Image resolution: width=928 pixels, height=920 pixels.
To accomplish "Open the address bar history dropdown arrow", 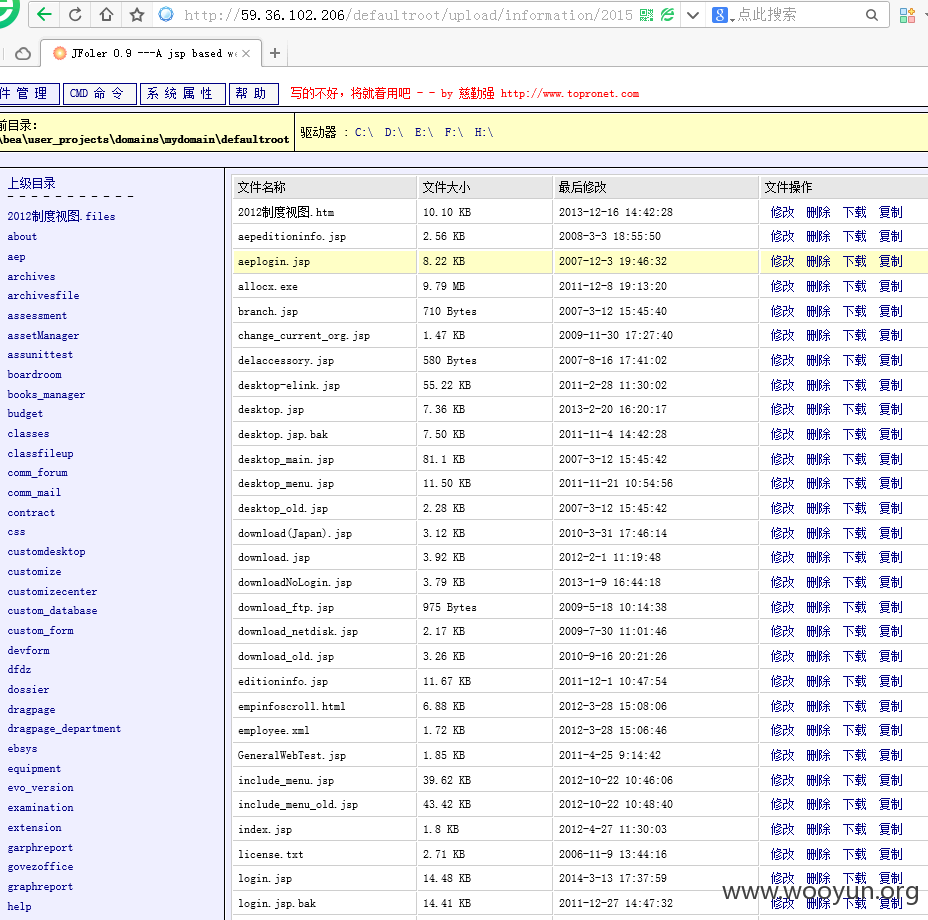I will click(x=693, y=15).
